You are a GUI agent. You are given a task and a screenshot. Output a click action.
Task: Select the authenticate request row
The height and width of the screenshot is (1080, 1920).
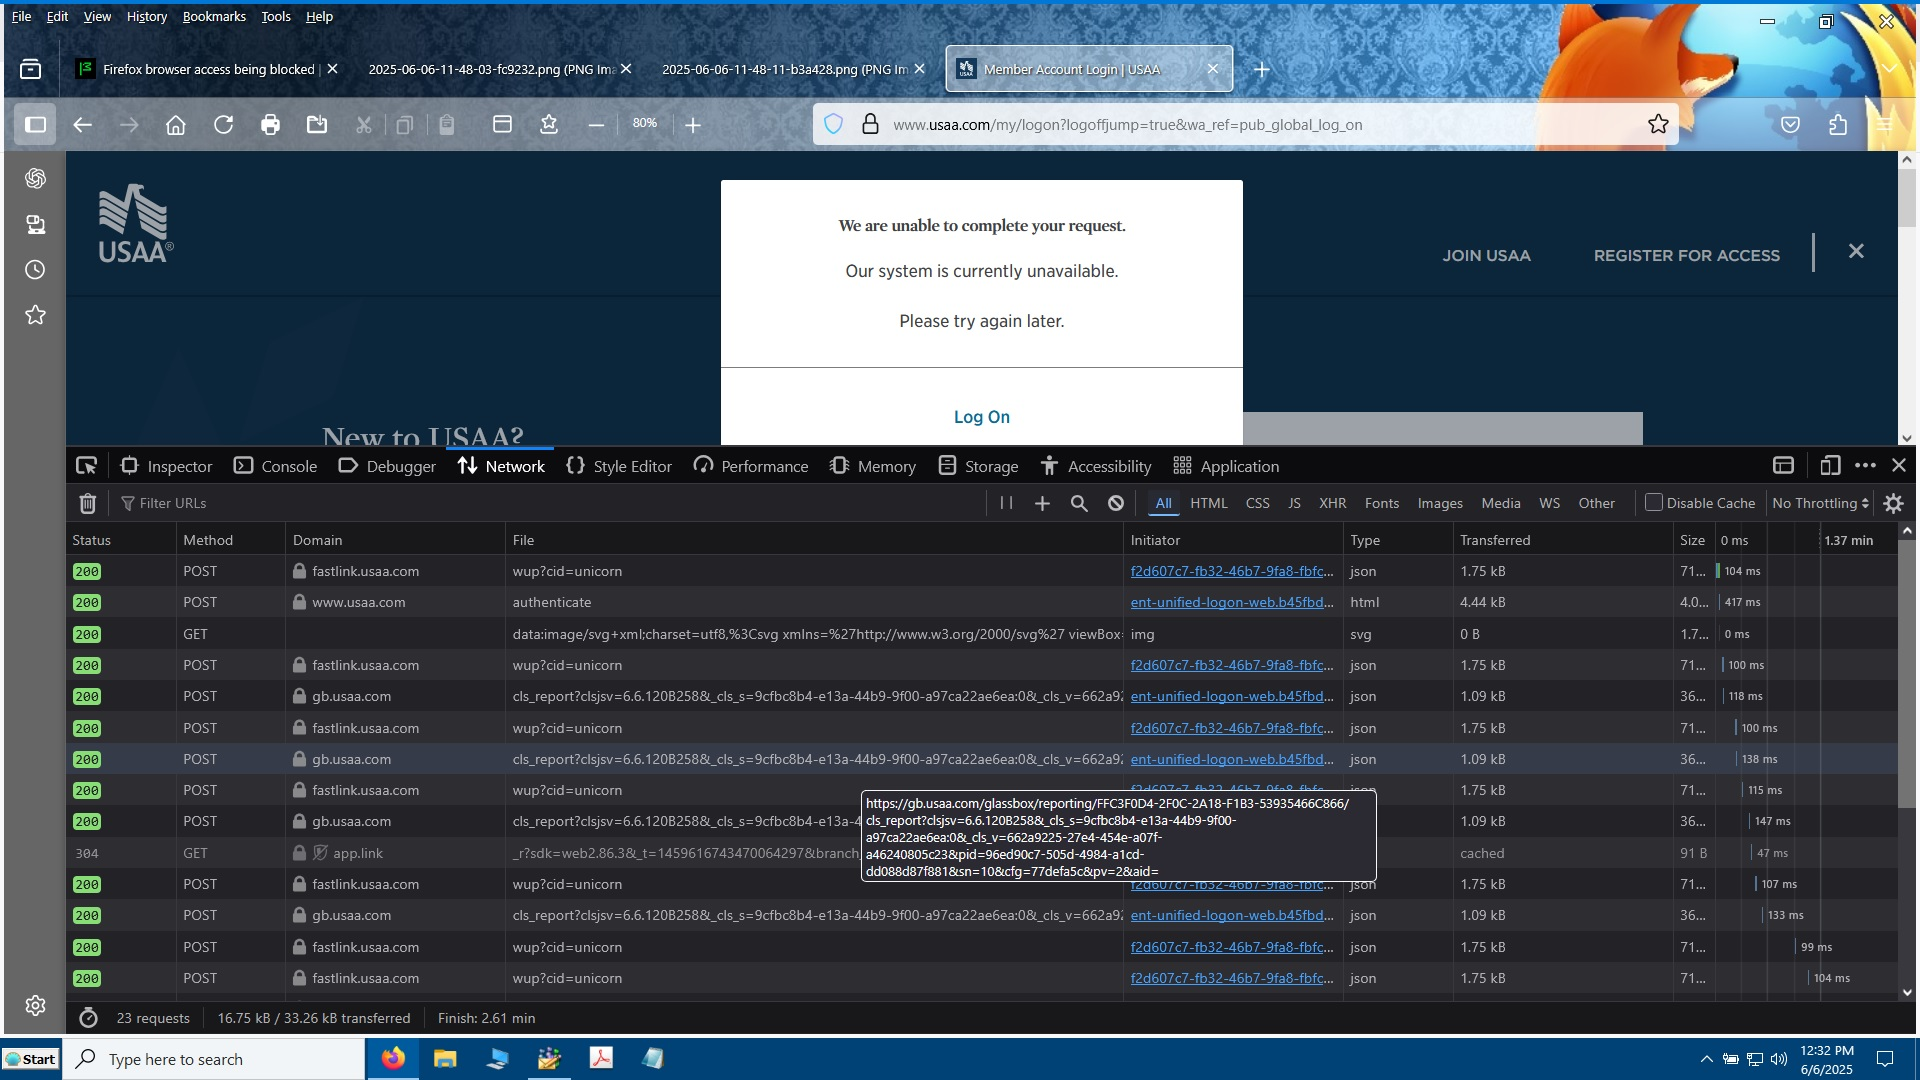tap(982, 602)
